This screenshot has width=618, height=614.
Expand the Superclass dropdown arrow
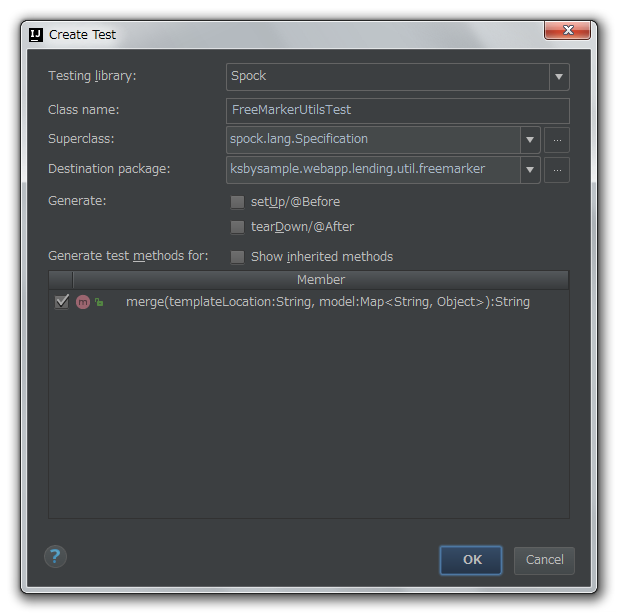(530, 140)
